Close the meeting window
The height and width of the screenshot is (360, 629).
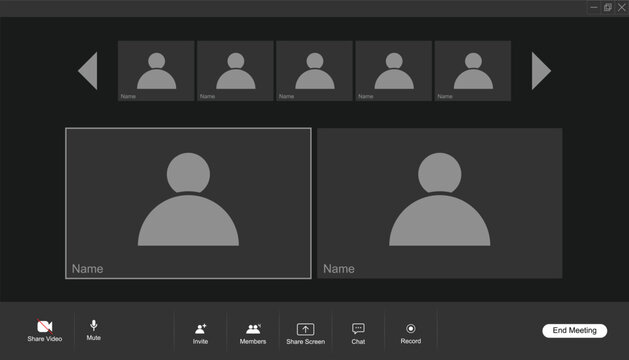622,8
